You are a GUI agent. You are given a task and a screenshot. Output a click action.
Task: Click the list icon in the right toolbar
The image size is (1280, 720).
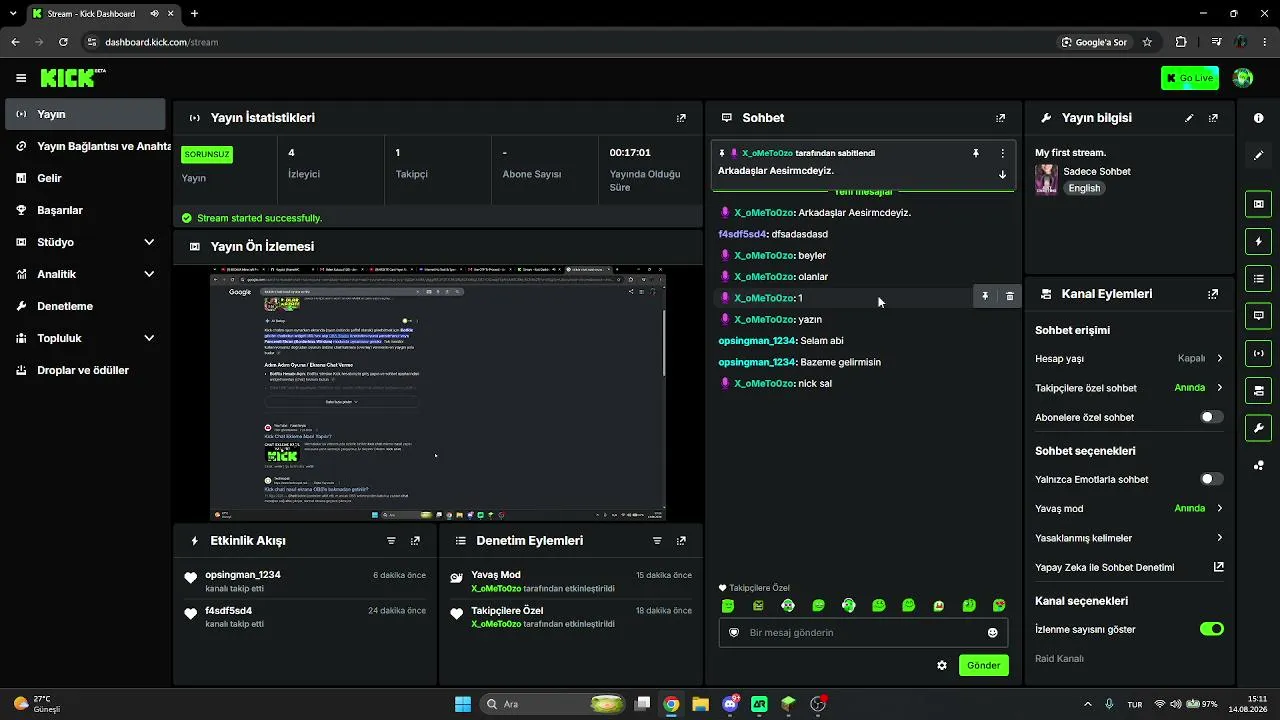click(x=1259, y=278)
